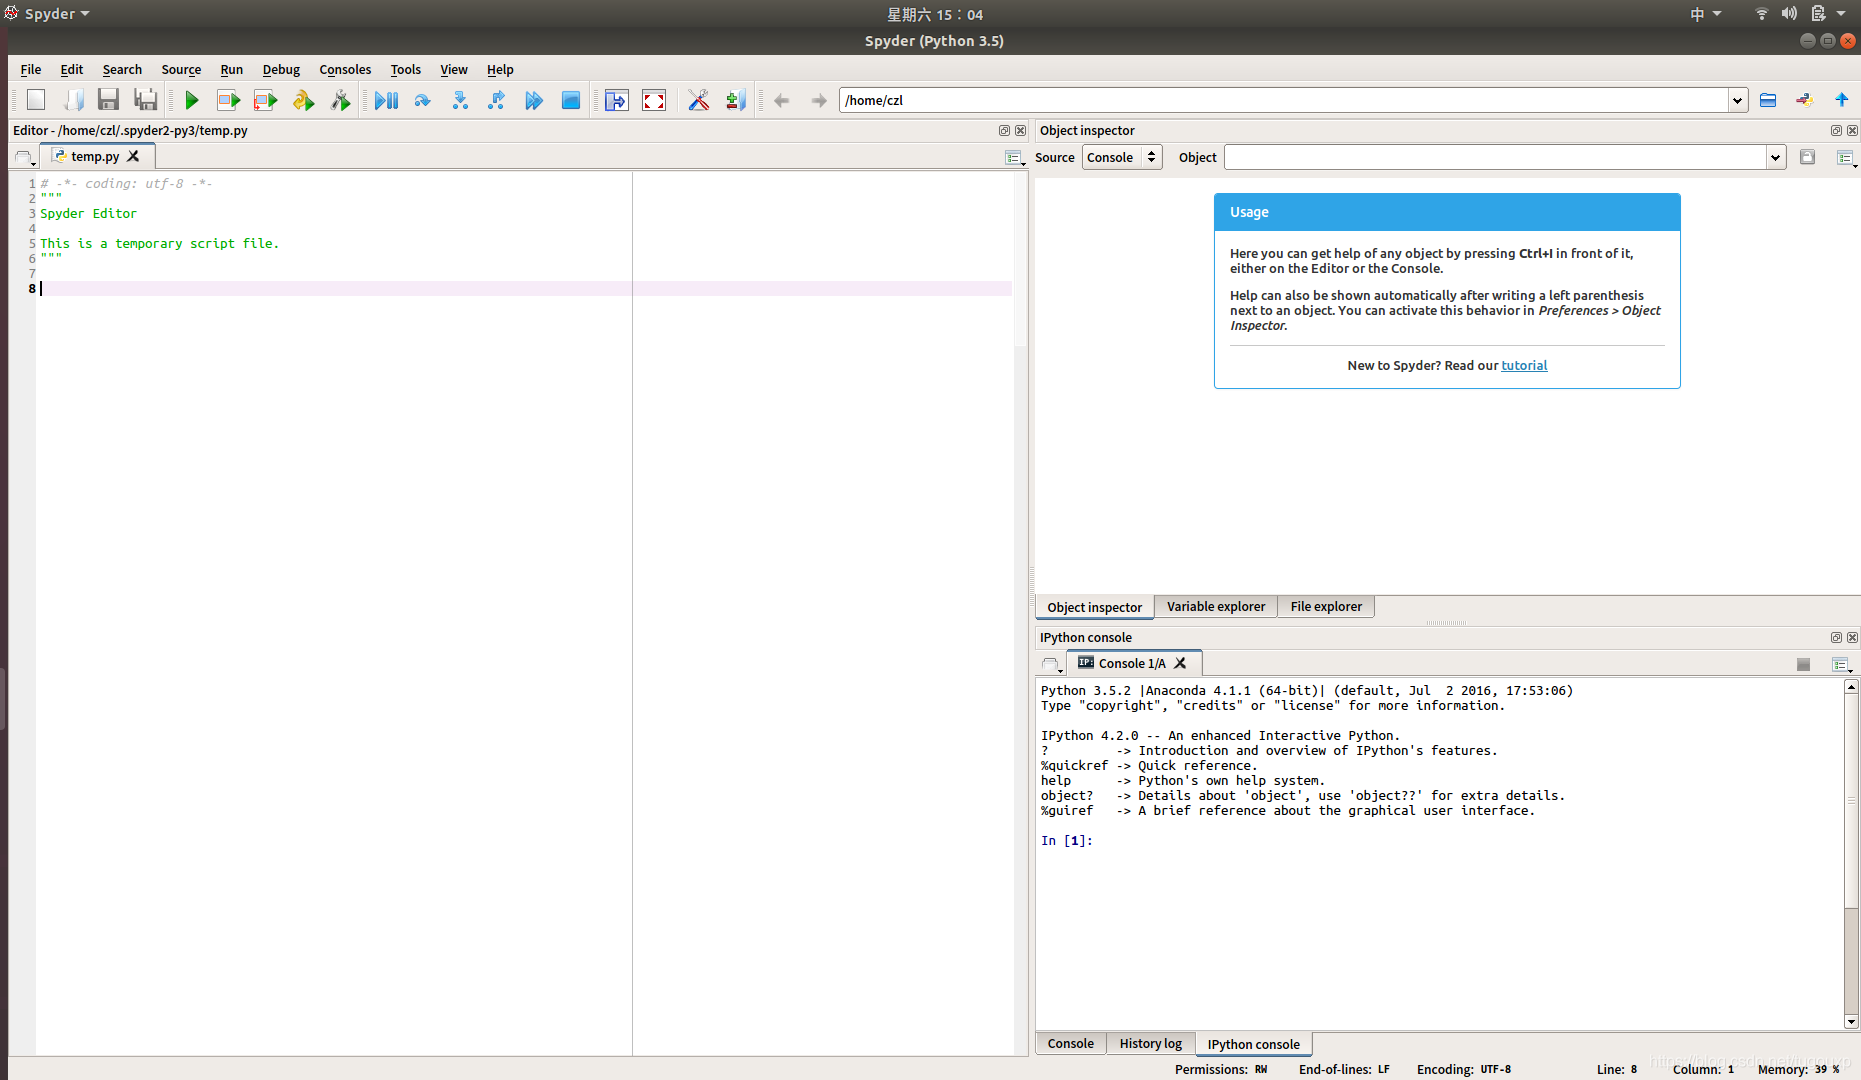Create a new file with toolbar icon
This screenshot has height=1080, width=1861.
point(36,100)
